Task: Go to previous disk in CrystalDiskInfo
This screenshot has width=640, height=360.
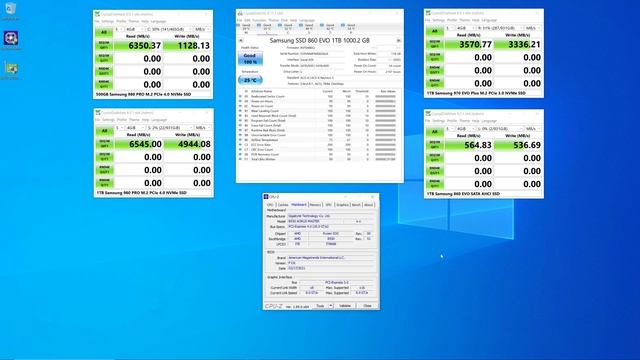Action: [241, 41]
